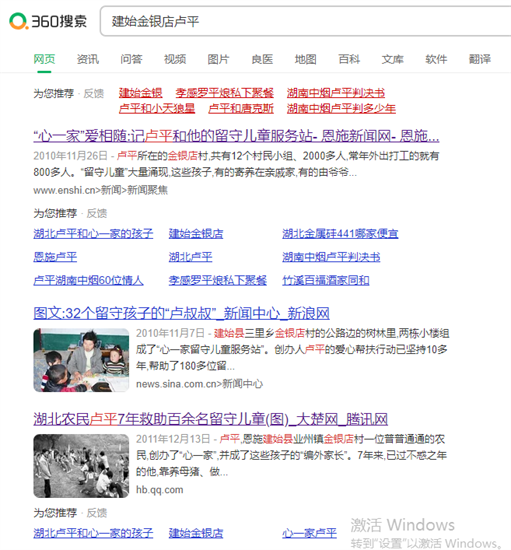The height and width of the screenshot is (550, 511).
Task: Open the 文库 tab
Action: tap(392, 59)
